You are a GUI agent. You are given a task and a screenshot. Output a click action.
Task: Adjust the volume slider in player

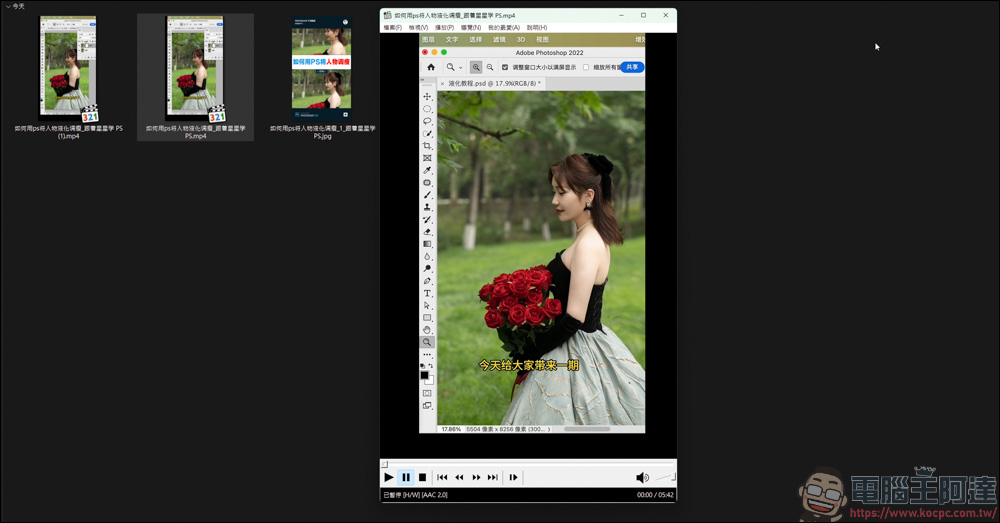pyautogui.click(x=666, y=478)
